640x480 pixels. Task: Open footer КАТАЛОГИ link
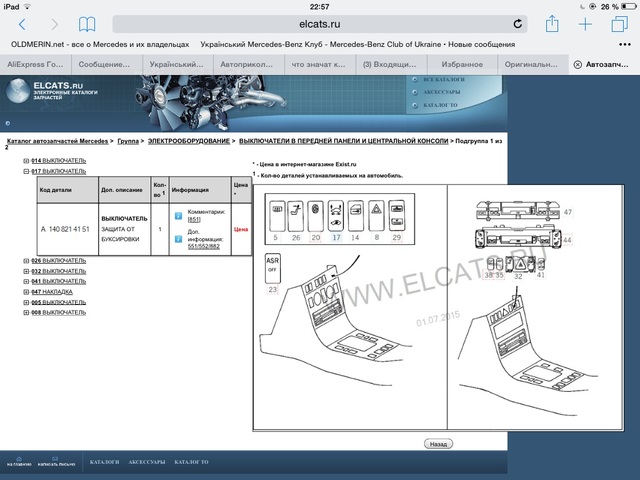tap(104, 462)
